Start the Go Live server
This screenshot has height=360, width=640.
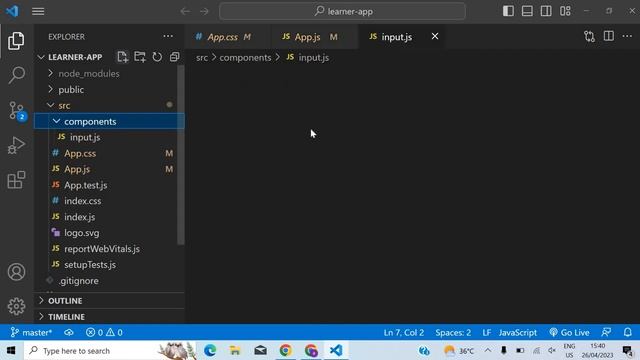tap(569, 333)
